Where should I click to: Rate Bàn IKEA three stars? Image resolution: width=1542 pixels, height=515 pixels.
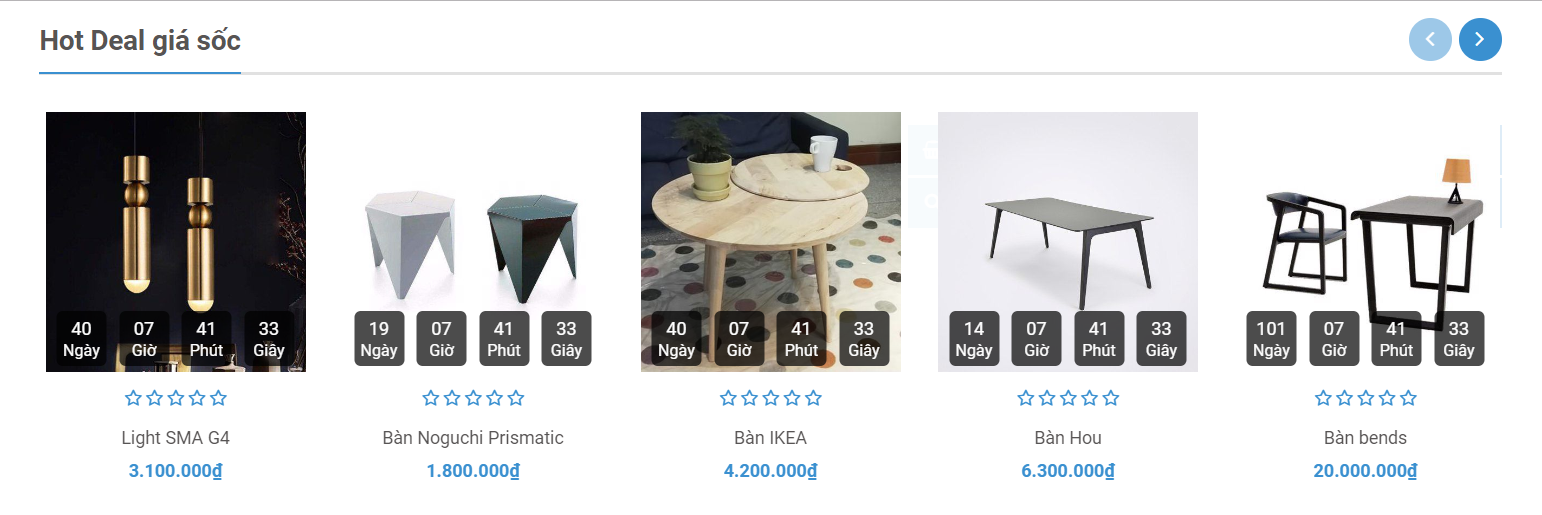pos(771,398)
